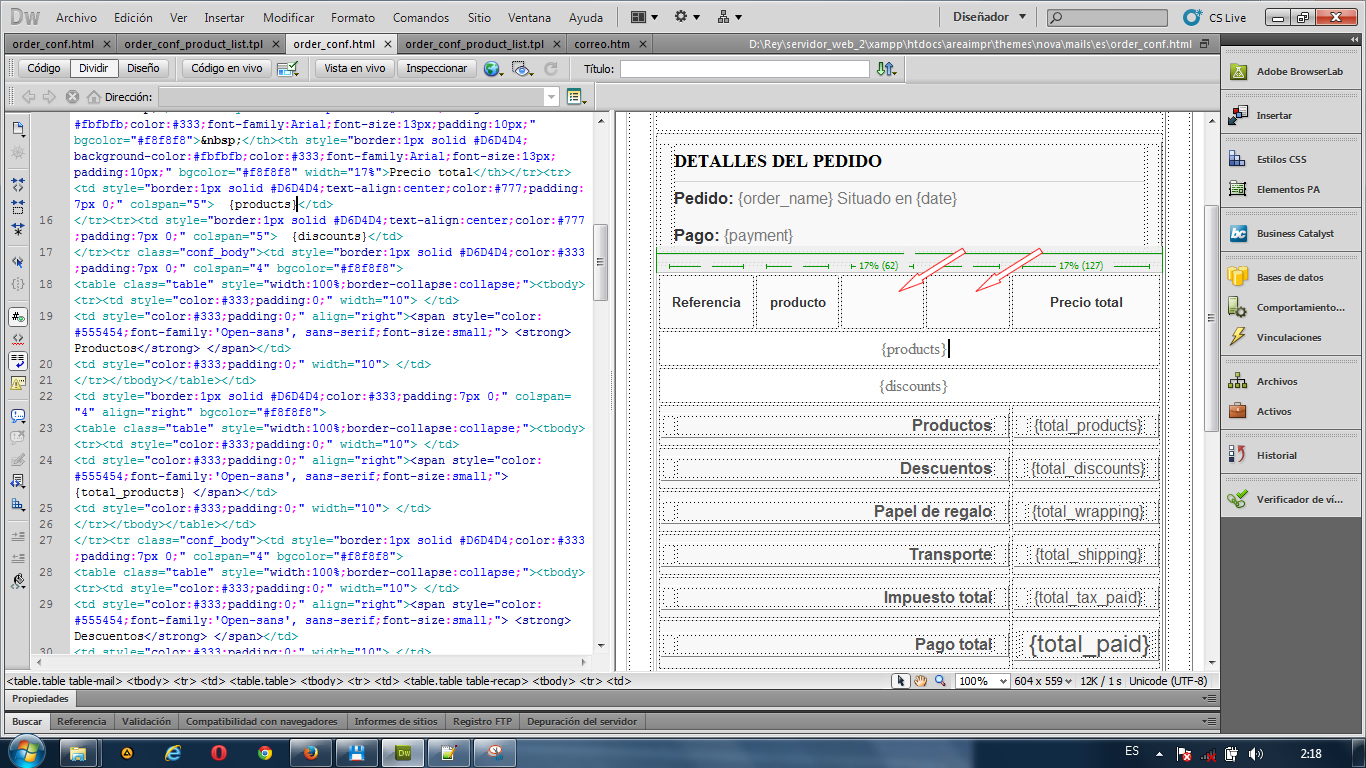Select the Zoom magnifier tool in status bar

click(x=940, y=681)
